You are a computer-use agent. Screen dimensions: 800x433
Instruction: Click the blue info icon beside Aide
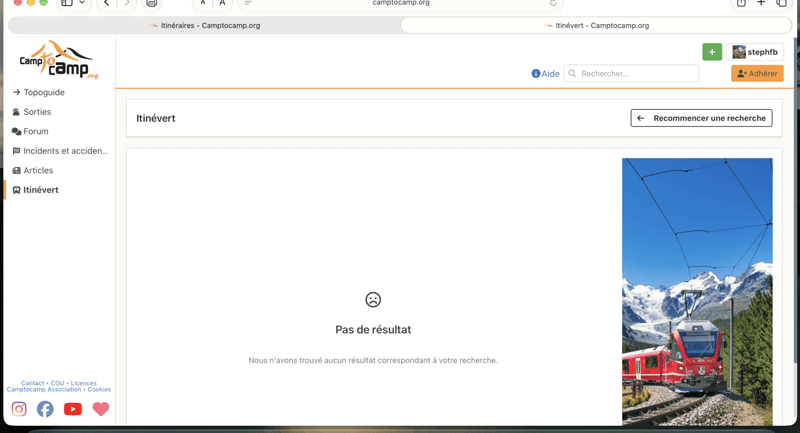click(536, 73)
